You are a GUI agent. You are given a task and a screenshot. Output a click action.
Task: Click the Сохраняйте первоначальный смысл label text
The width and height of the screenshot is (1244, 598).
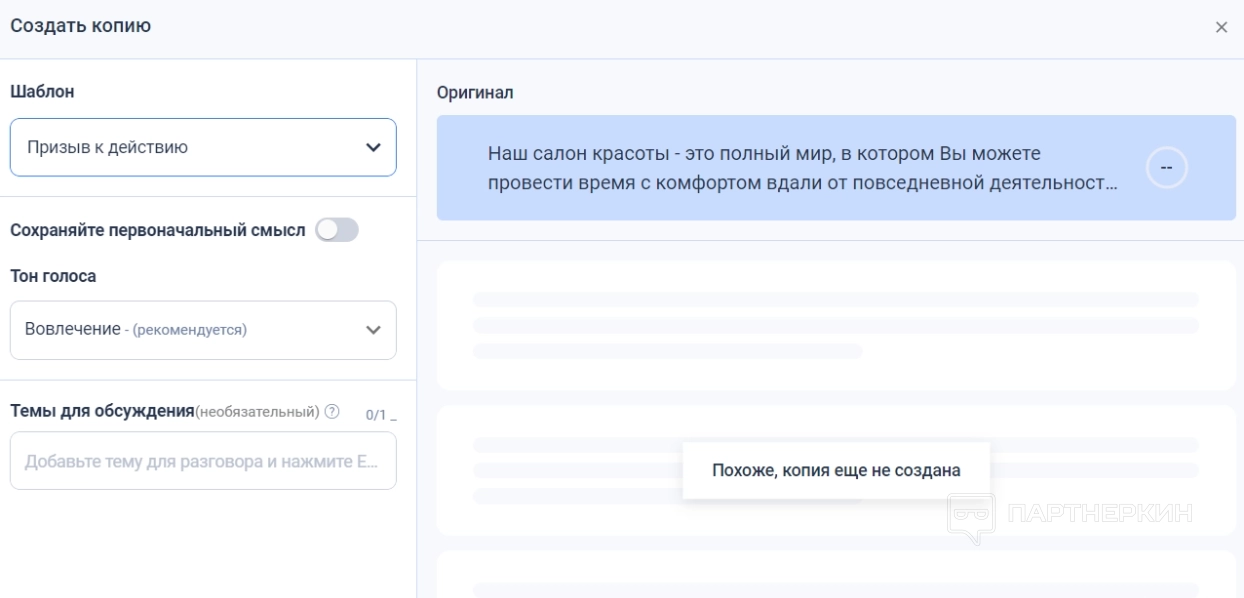pos(157,231)
